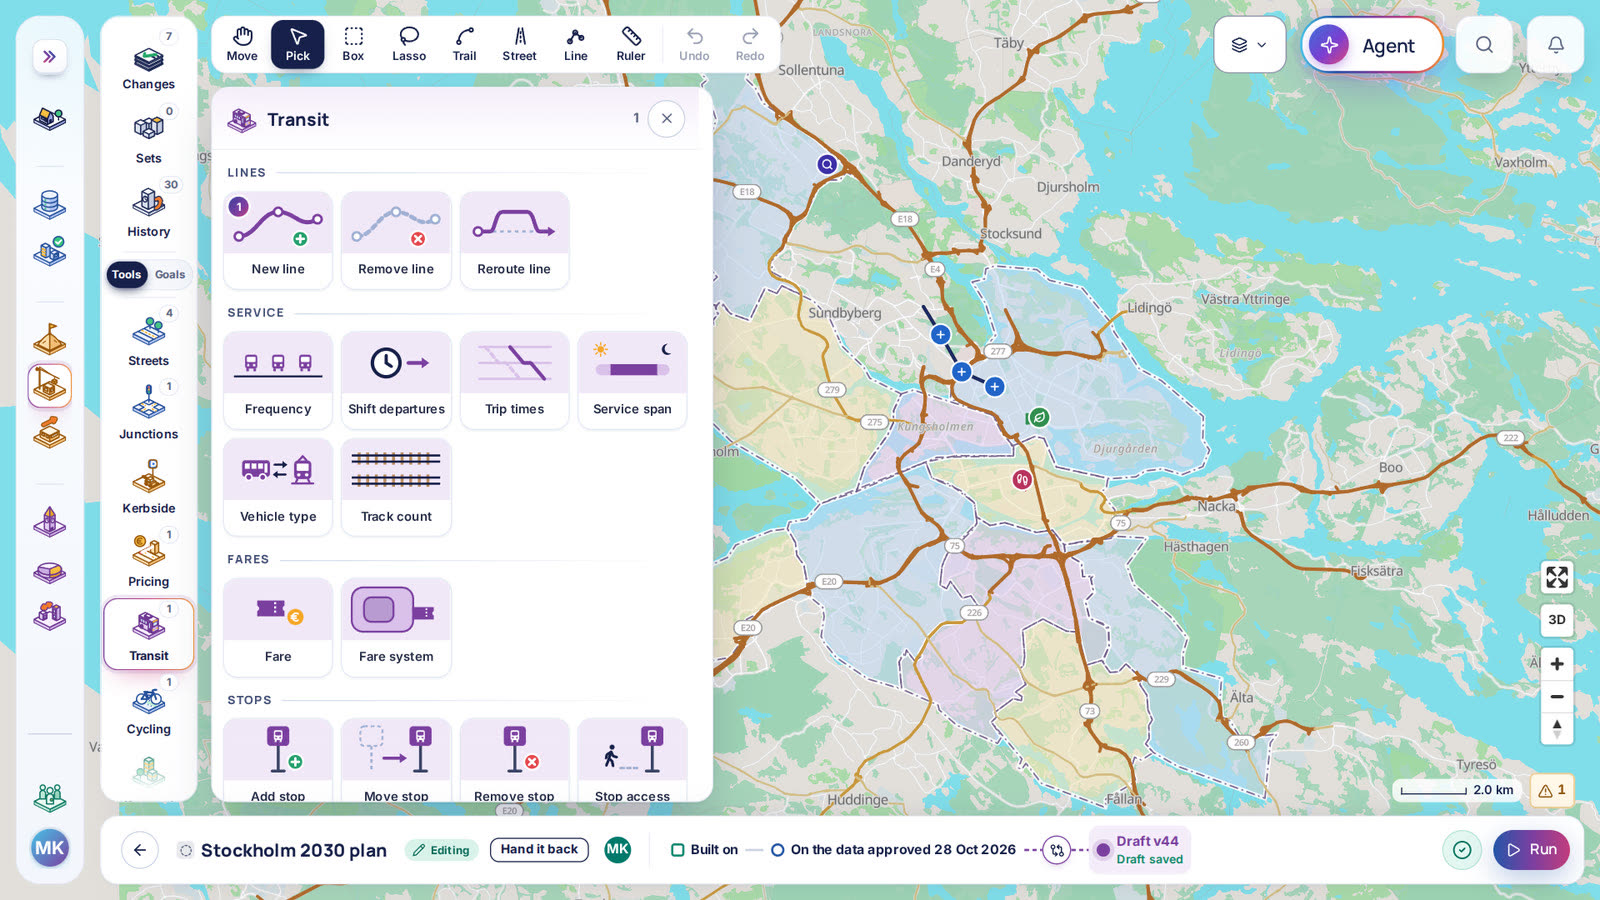Screen dimensions: 1600x900
Task: Open the Fare system tool
Action: pyautogui.click(x=396, y=627)
